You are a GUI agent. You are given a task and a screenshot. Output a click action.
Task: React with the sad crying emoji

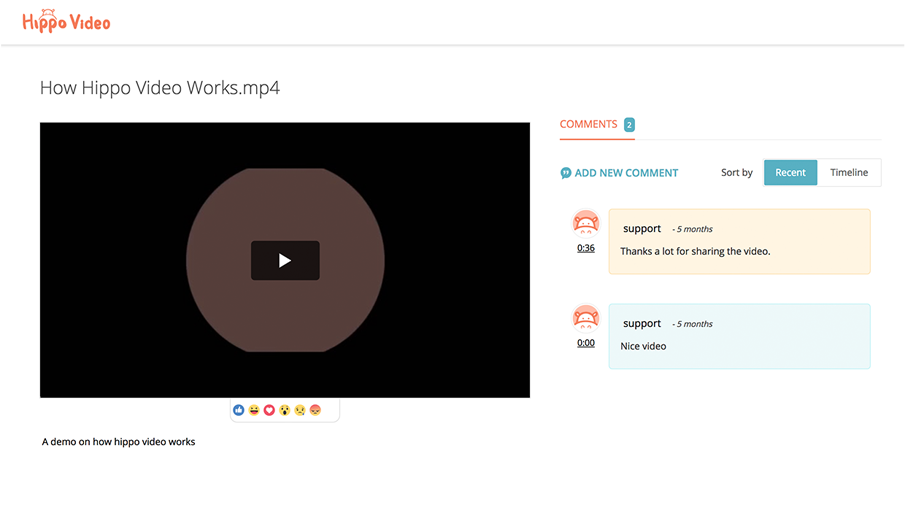(x=300, y=410)
